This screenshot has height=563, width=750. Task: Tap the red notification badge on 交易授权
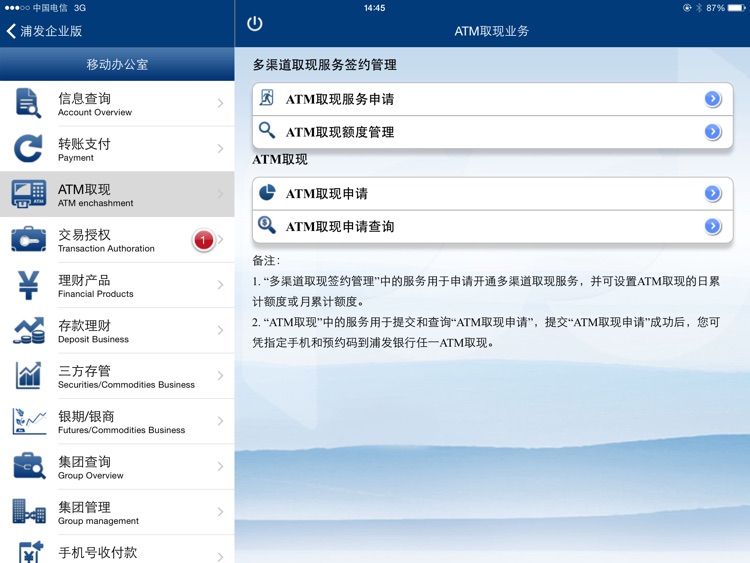203,240
